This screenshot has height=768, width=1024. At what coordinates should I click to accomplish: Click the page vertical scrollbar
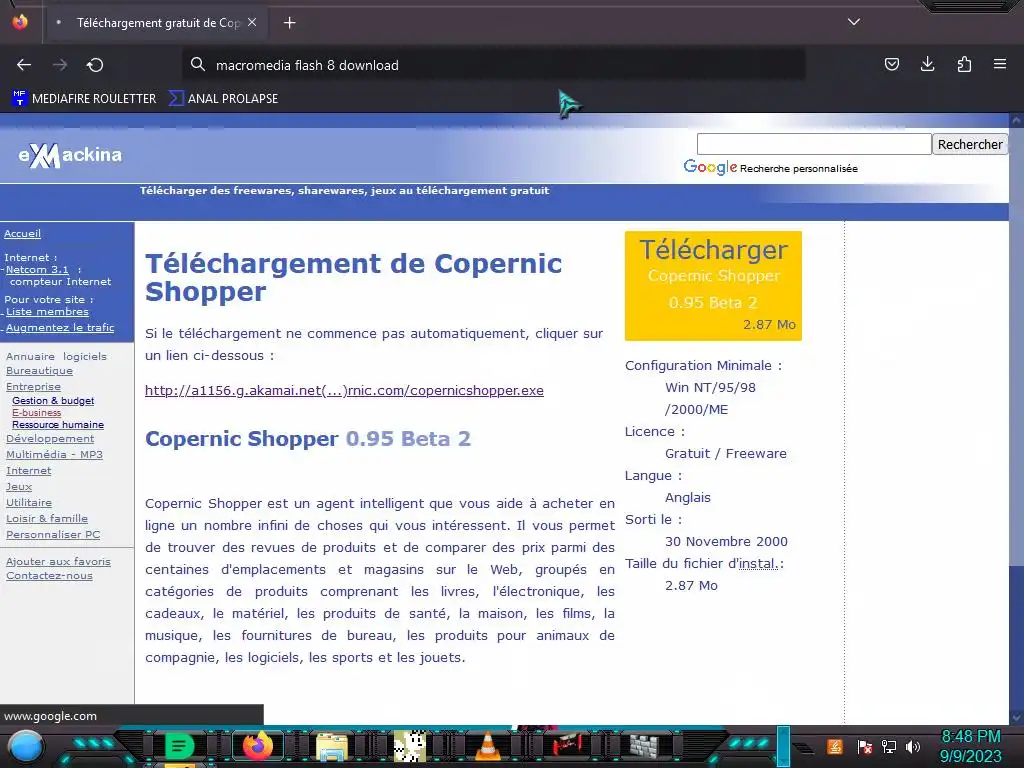(x=1016, y=418)
